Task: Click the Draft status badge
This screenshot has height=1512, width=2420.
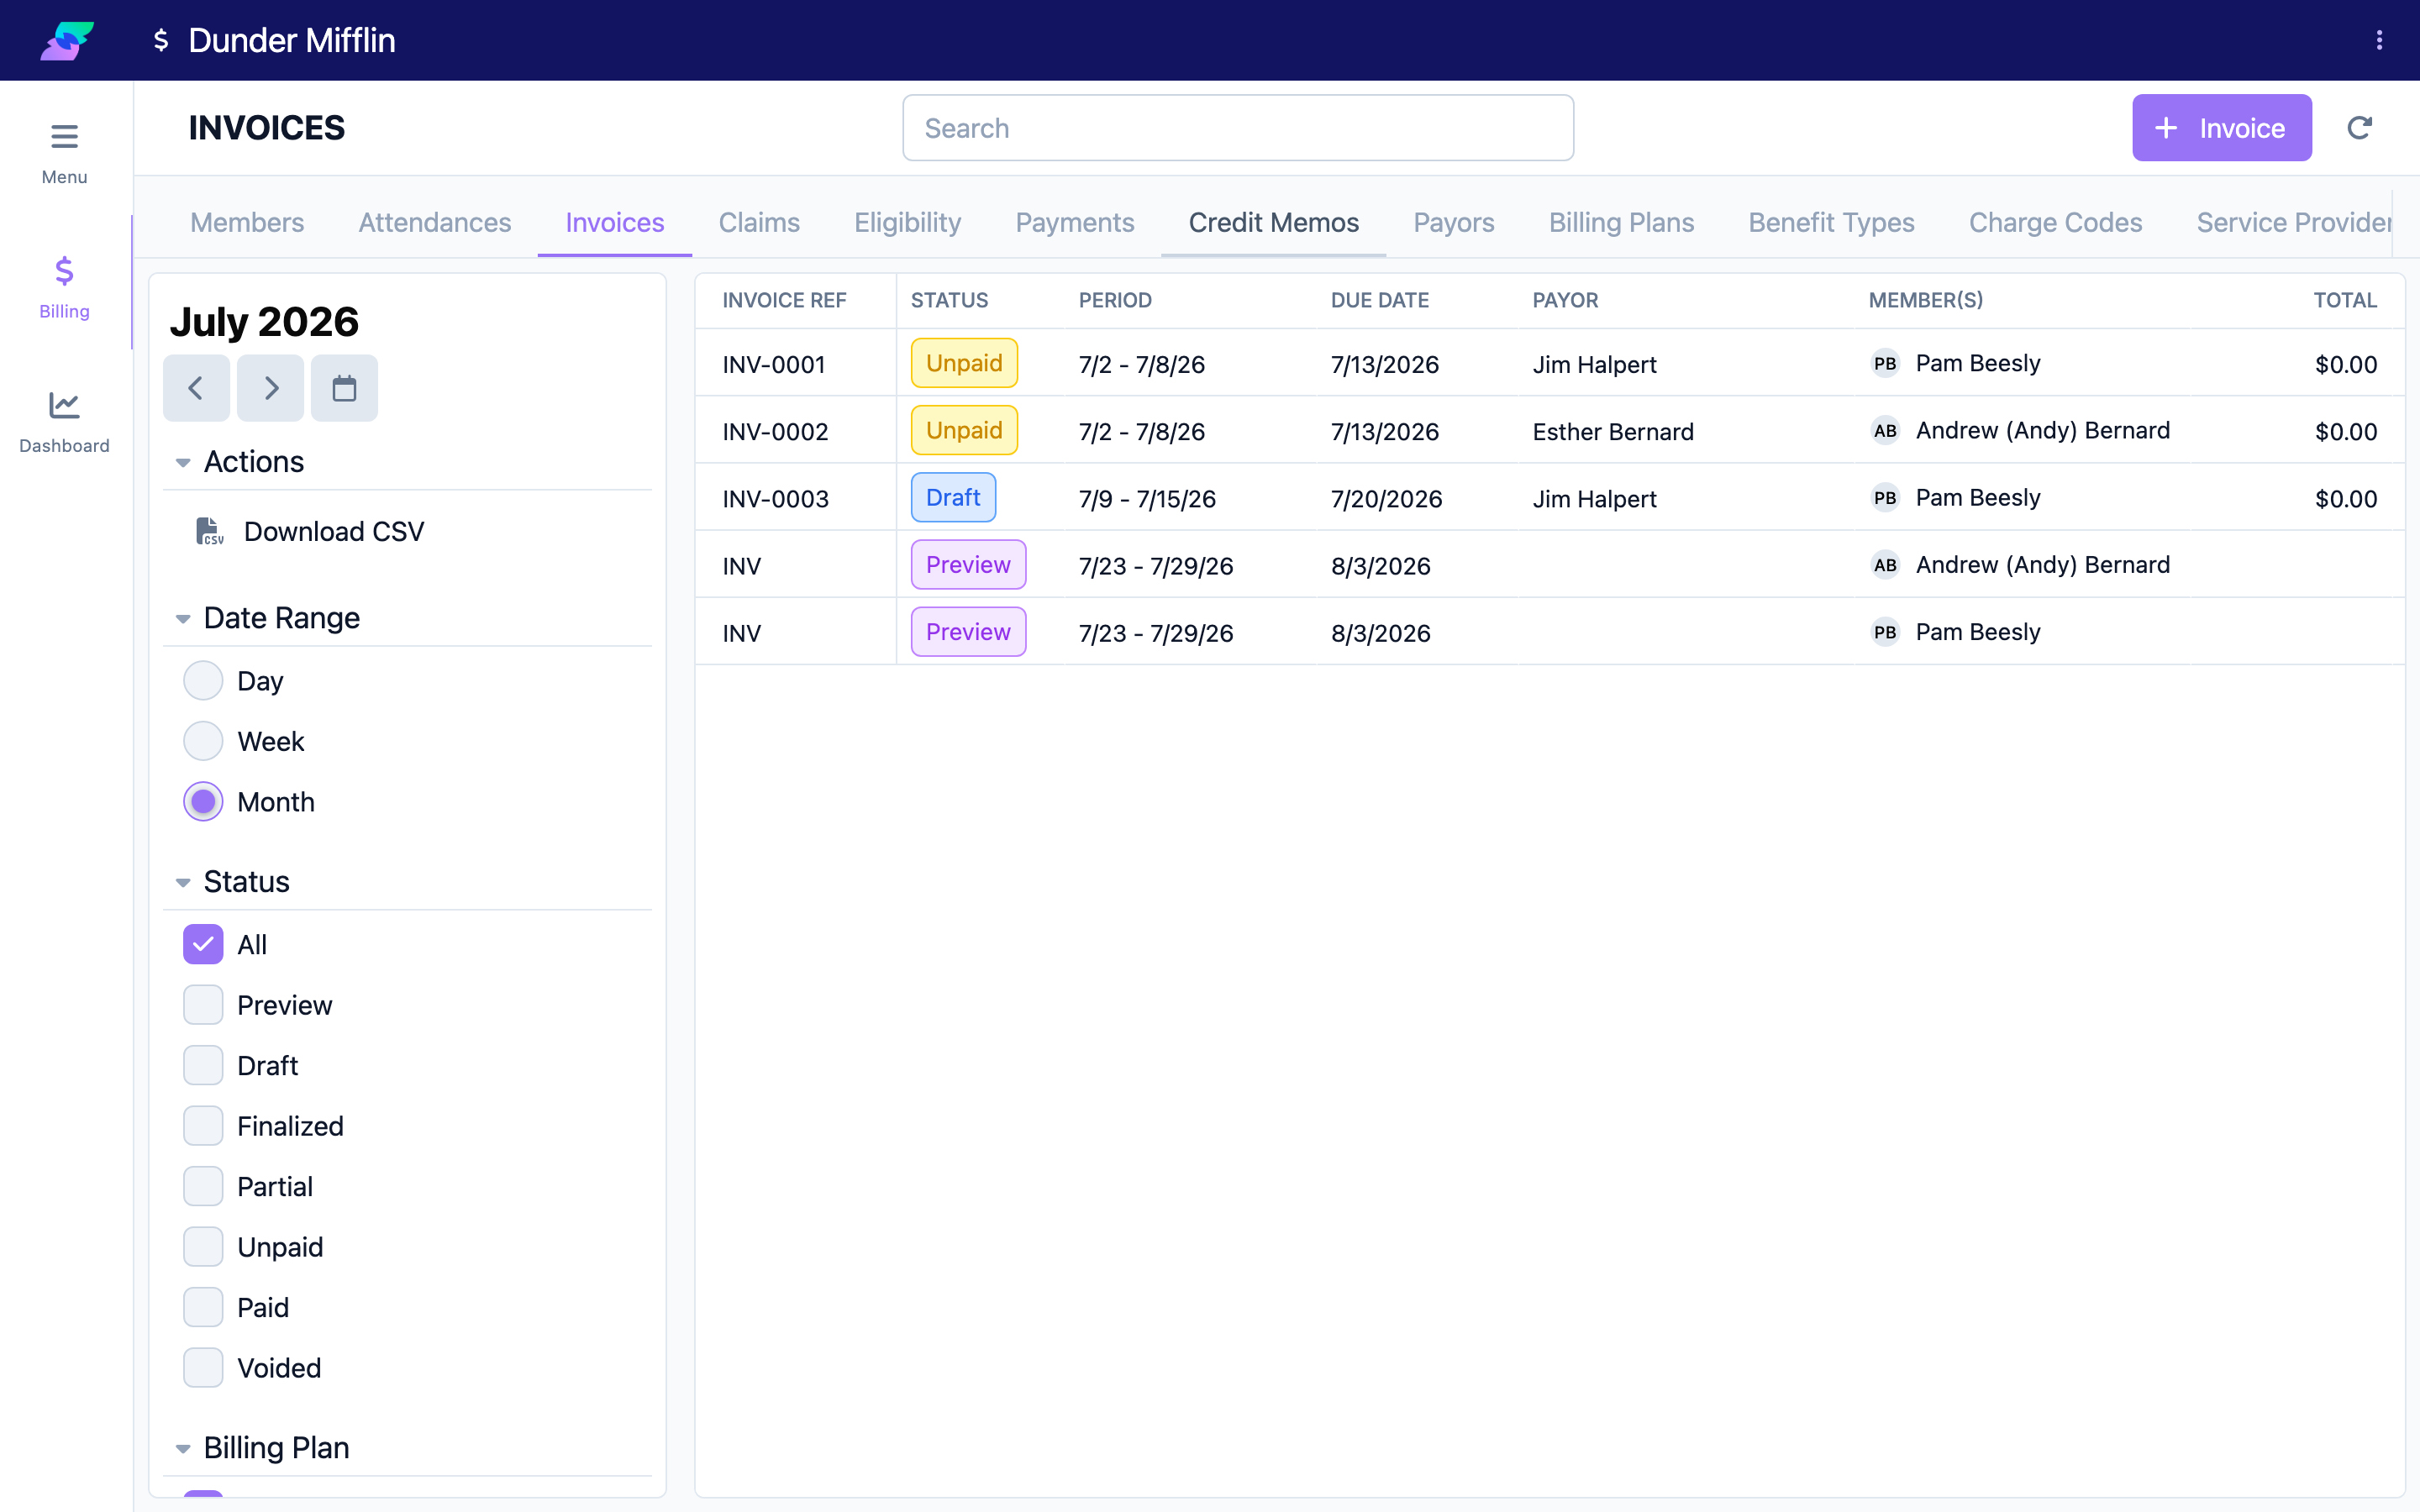Action: click(x=953, y=498)
